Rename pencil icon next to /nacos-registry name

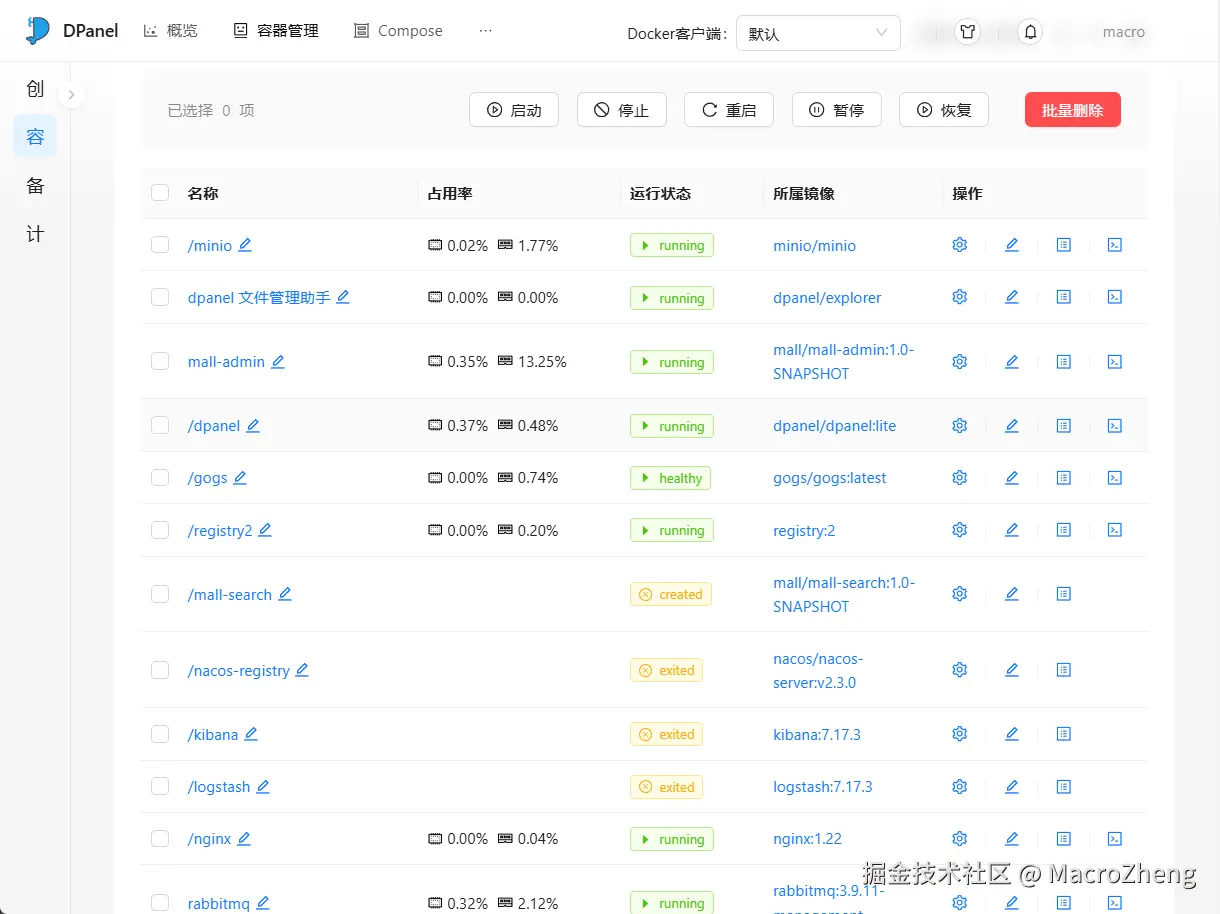tap(302, 670)
